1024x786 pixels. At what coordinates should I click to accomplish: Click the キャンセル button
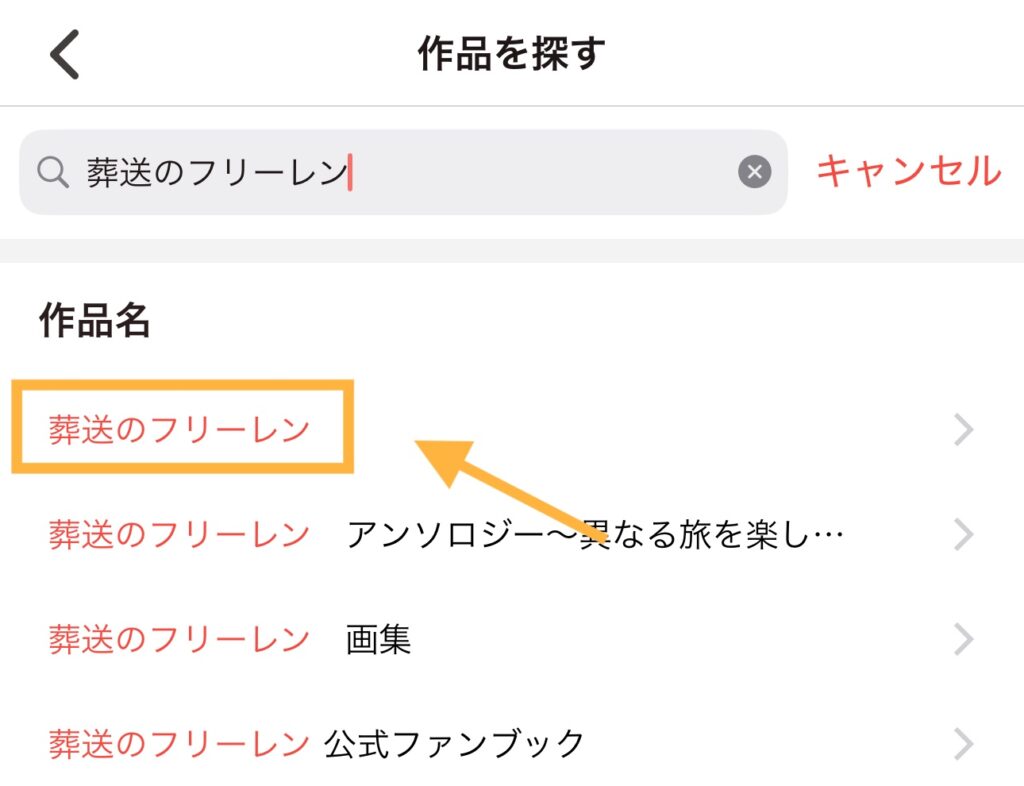coord(908,171)
